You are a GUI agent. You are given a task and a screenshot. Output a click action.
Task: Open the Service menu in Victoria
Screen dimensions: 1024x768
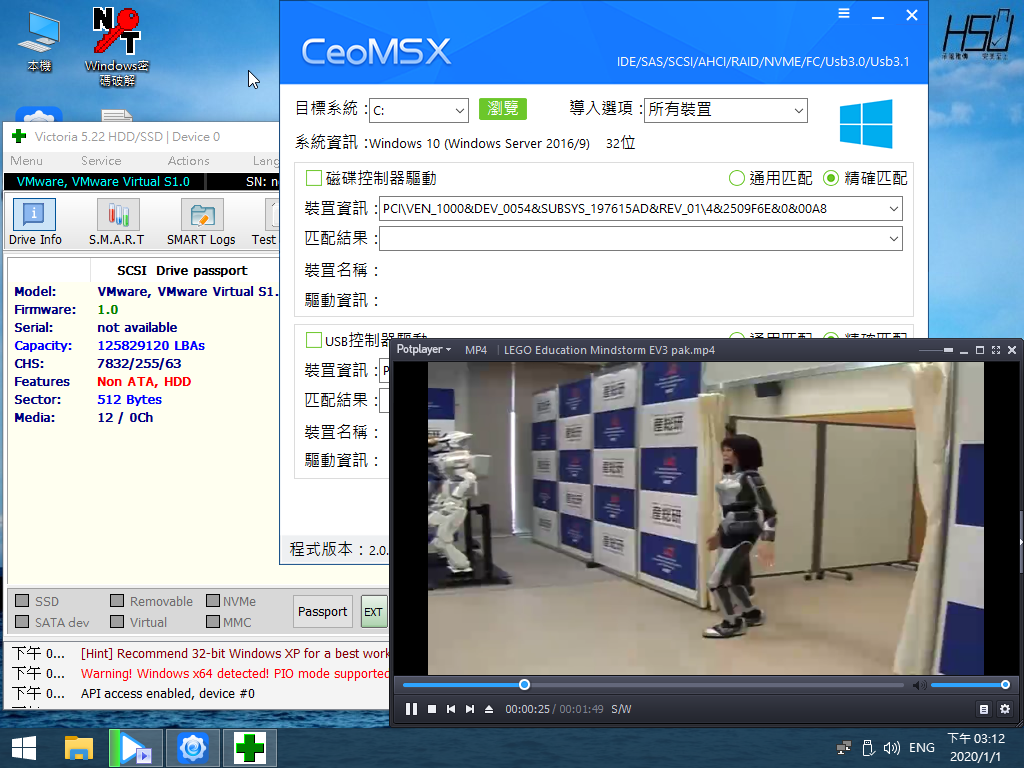pos(101,161)
